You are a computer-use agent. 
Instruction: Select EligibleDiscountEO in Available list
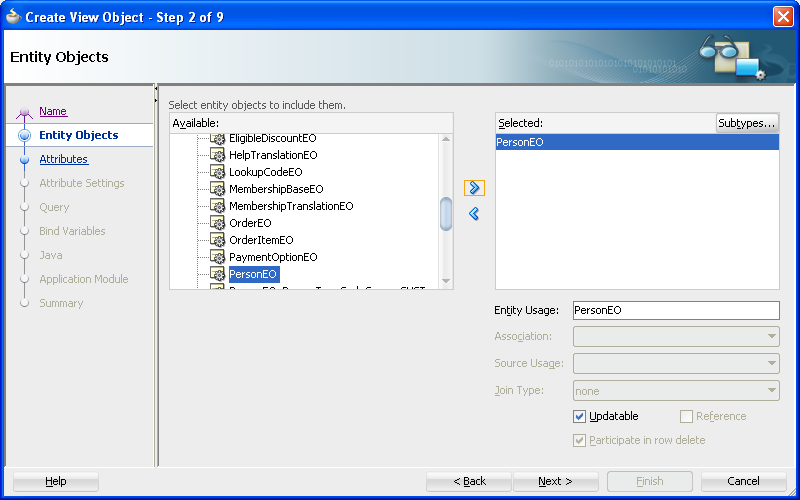(x=272, y=138)
